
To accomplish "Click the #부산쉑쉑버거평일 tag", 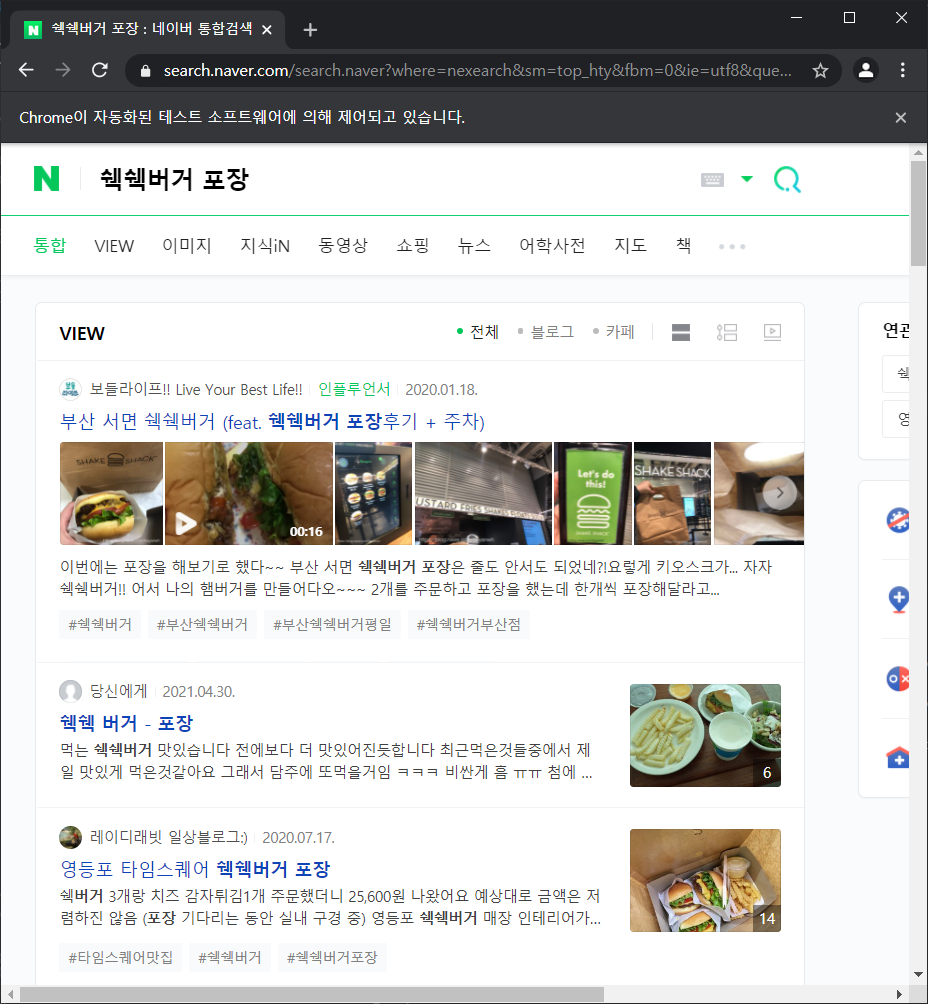I will (332, 624).
